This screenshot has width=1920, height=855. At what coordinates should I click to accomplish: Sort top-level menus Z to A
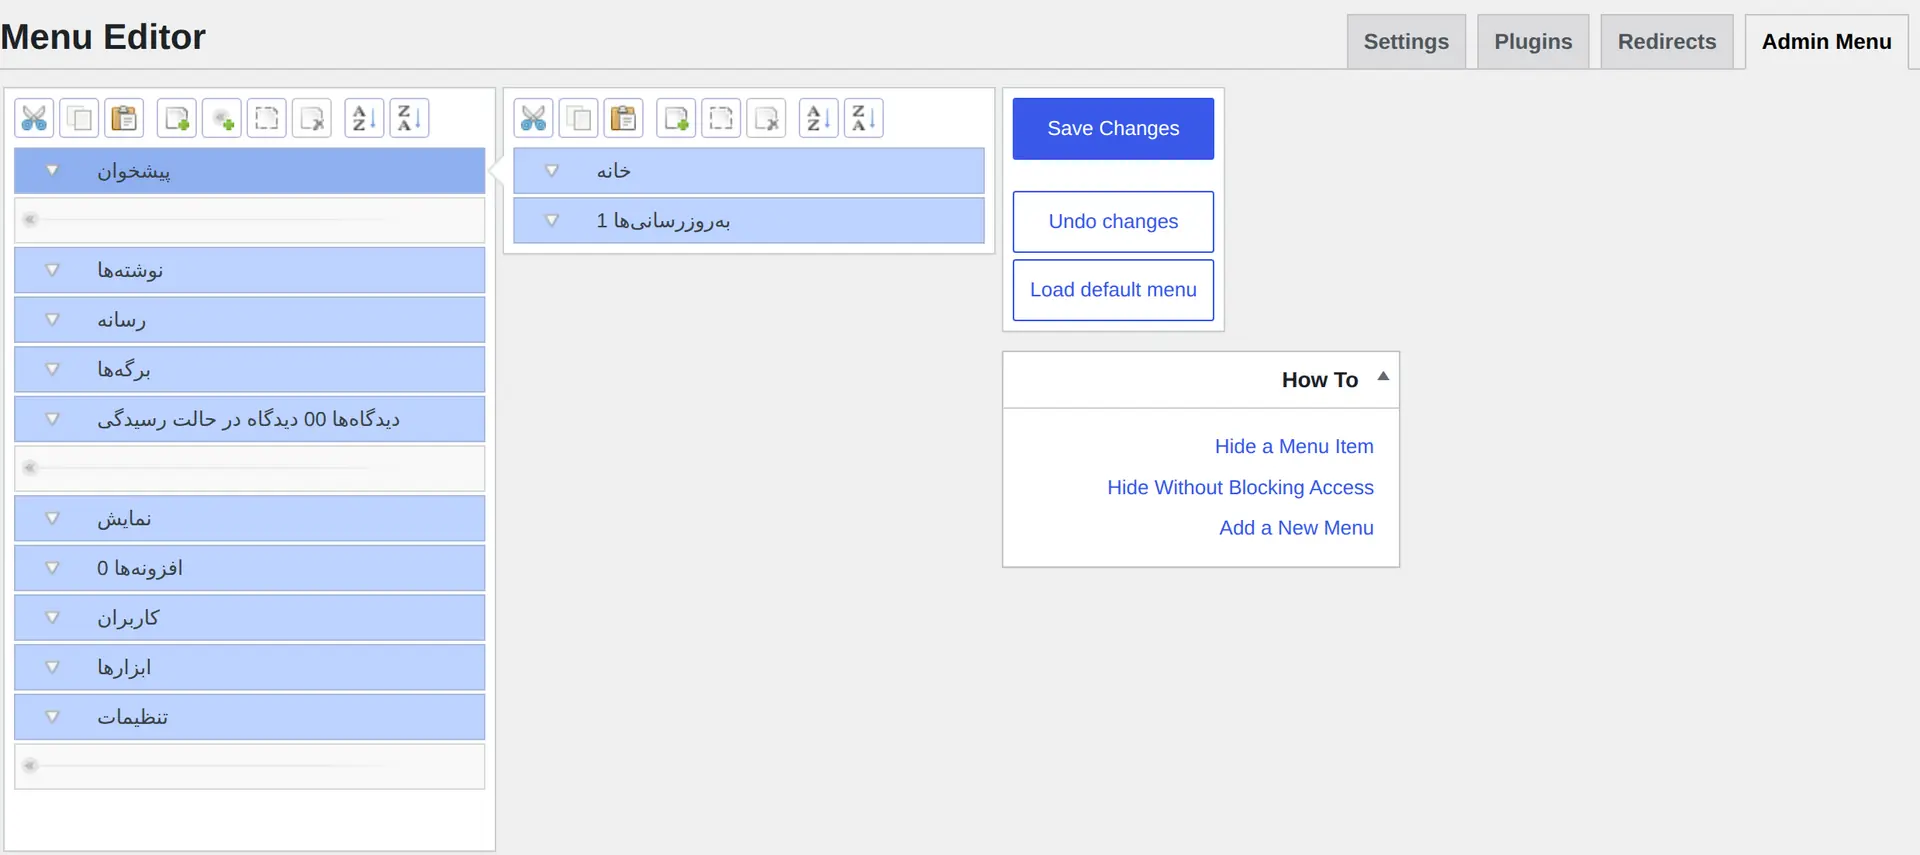409,118
